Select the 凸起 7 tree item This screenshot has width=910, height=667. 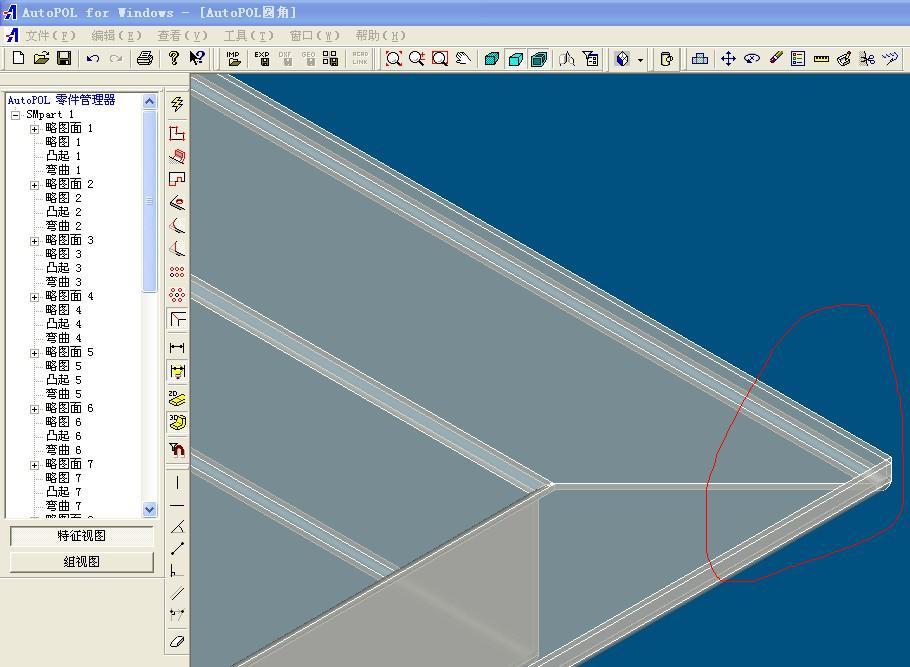point(63,492)
